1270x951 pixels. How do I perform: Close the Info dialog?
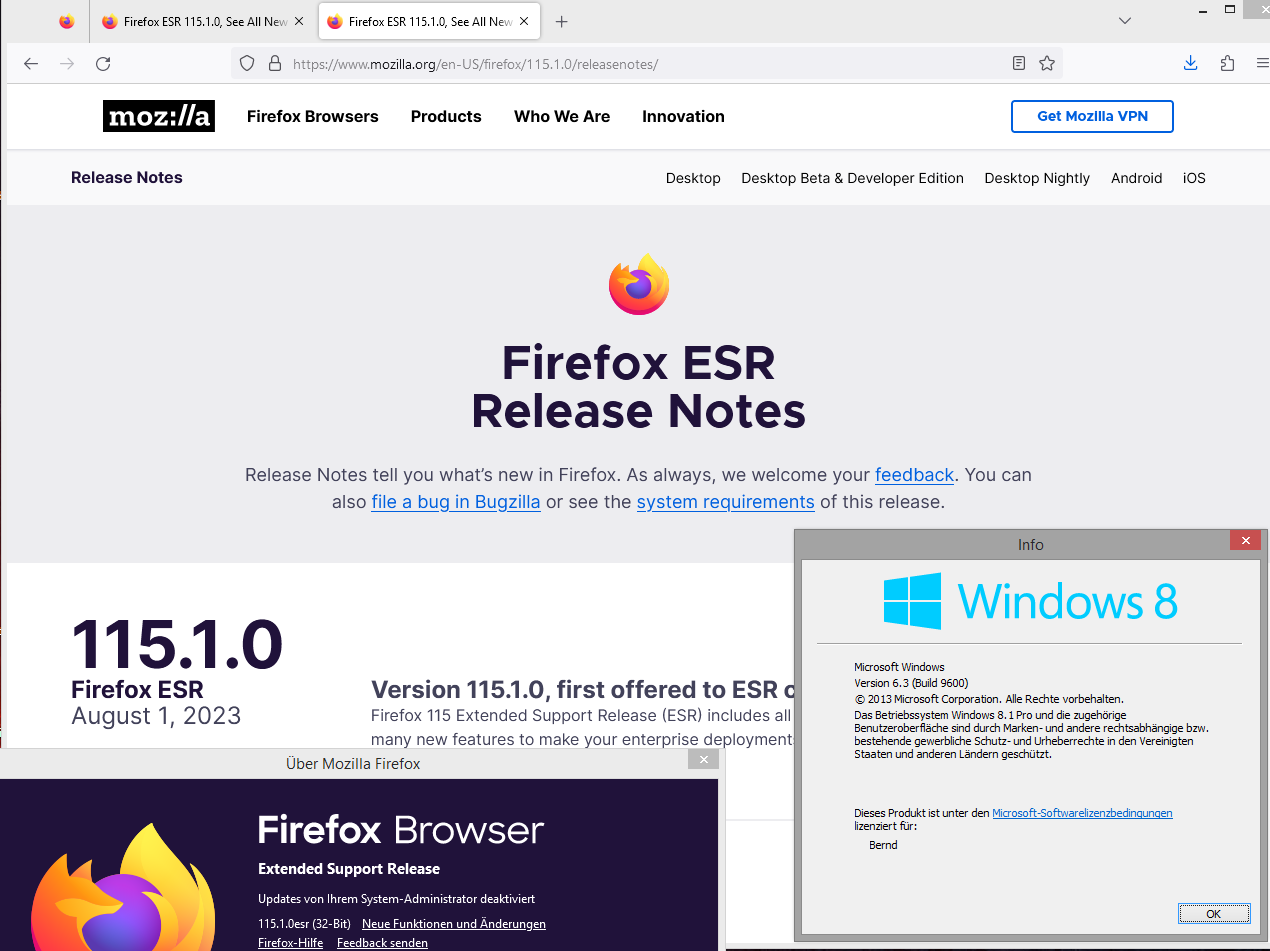(x=1245, y=541)
